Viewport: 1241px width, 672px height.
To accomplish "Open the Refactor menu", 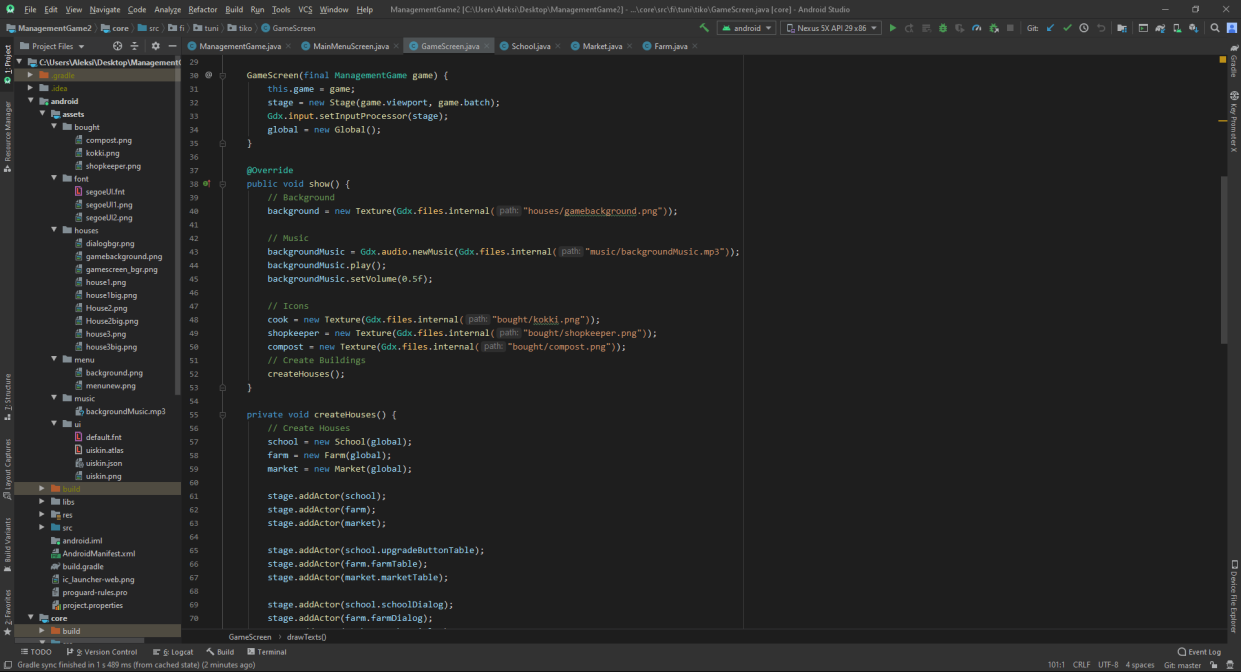I will pyautogui.click(x=203, y=9).
